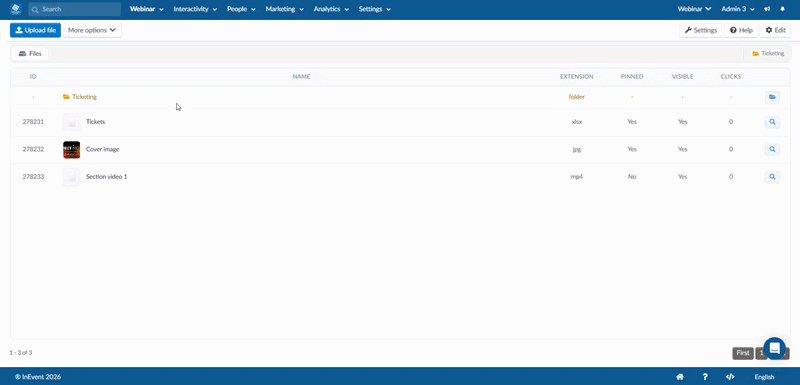The image size is (800, 385).
Task: Open the Interactivity menu
Action: [x=195, y=9]
